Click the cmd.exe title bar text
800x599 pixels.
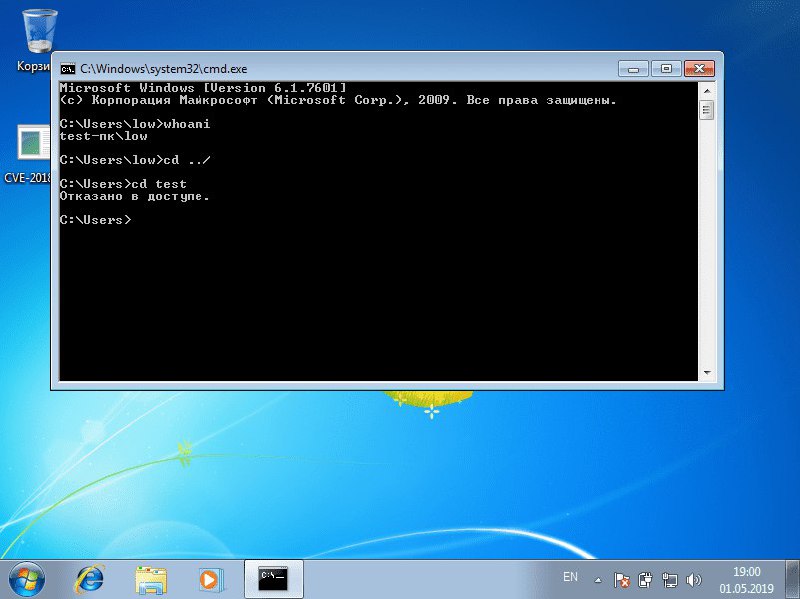point(163,69)
